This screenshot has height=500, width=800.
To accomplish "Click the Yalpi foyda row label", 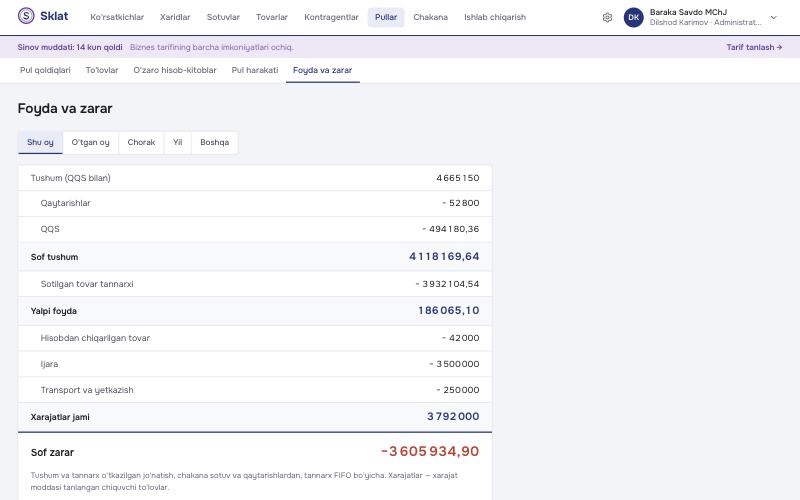I will click(x=54, y=311).
